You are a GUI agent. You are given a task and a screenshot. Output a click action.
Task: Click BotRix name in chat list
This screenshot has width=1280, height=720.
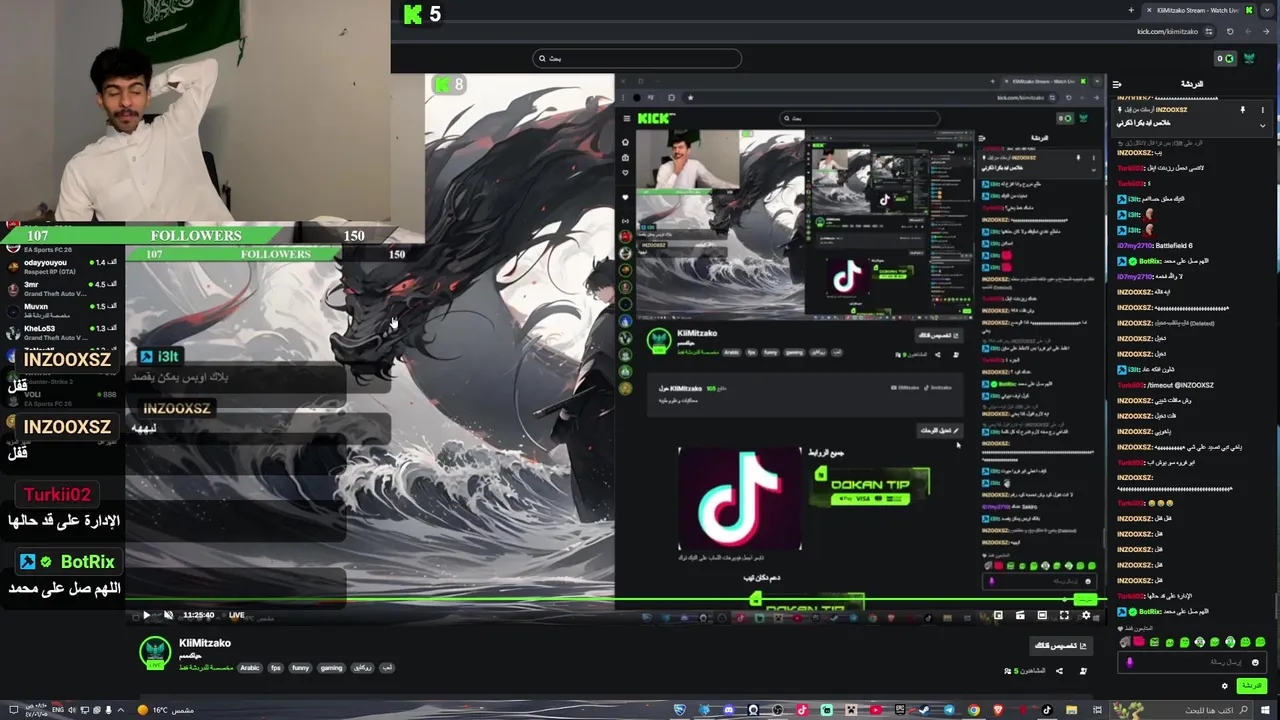click(x=1150, y=611)
